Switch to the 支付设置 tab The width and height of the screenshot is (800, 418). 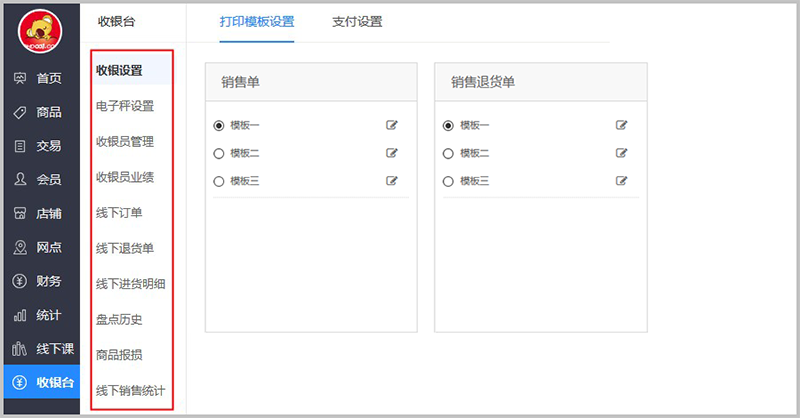(357, 21)
